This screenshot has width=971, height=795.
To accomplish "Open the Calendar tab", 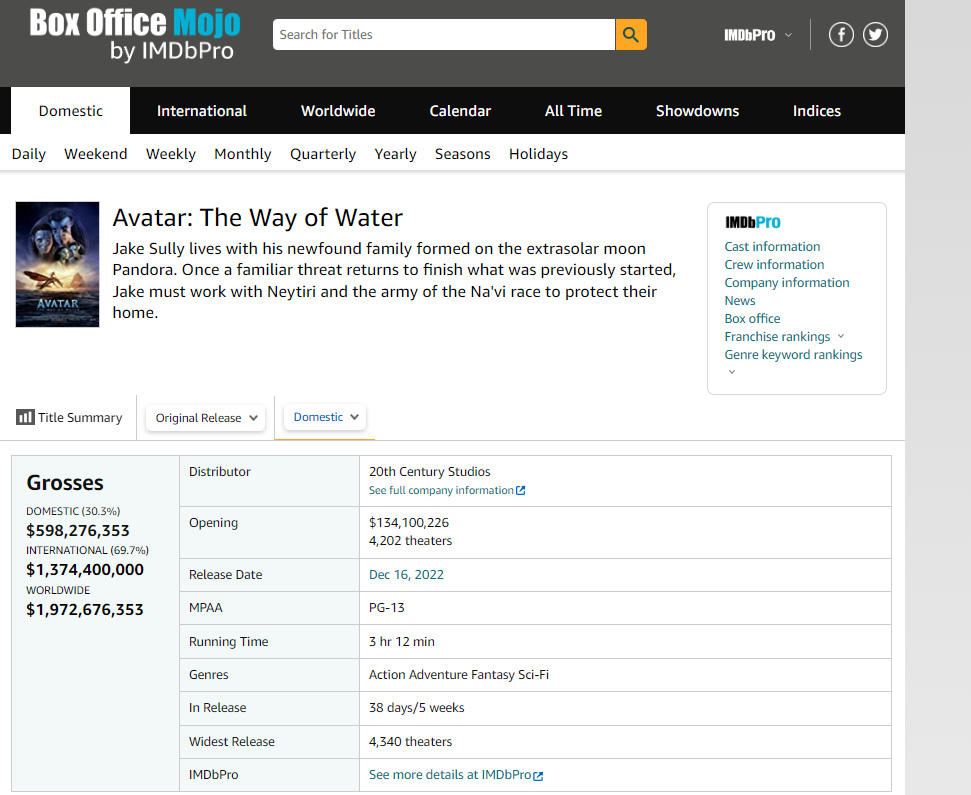I will pyautogui.click(x=460, y=111).
